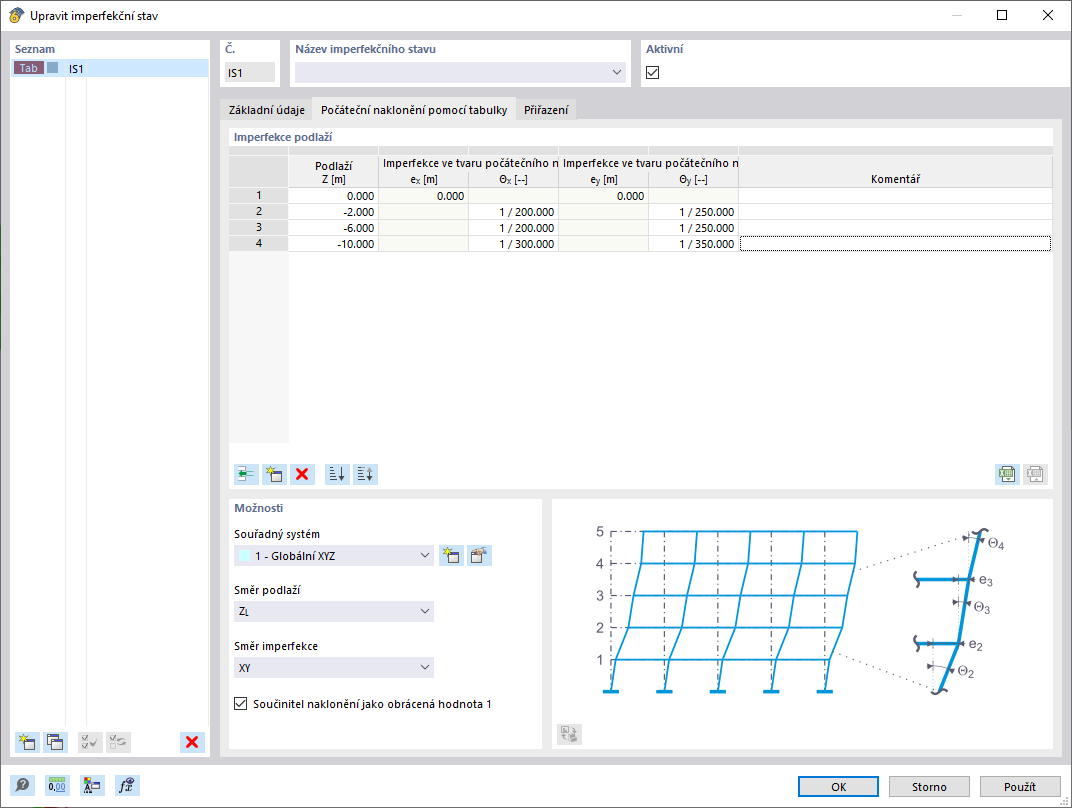
Task: Click the select all check icon in the list toolbar
Action: click(x=90, y=742)
